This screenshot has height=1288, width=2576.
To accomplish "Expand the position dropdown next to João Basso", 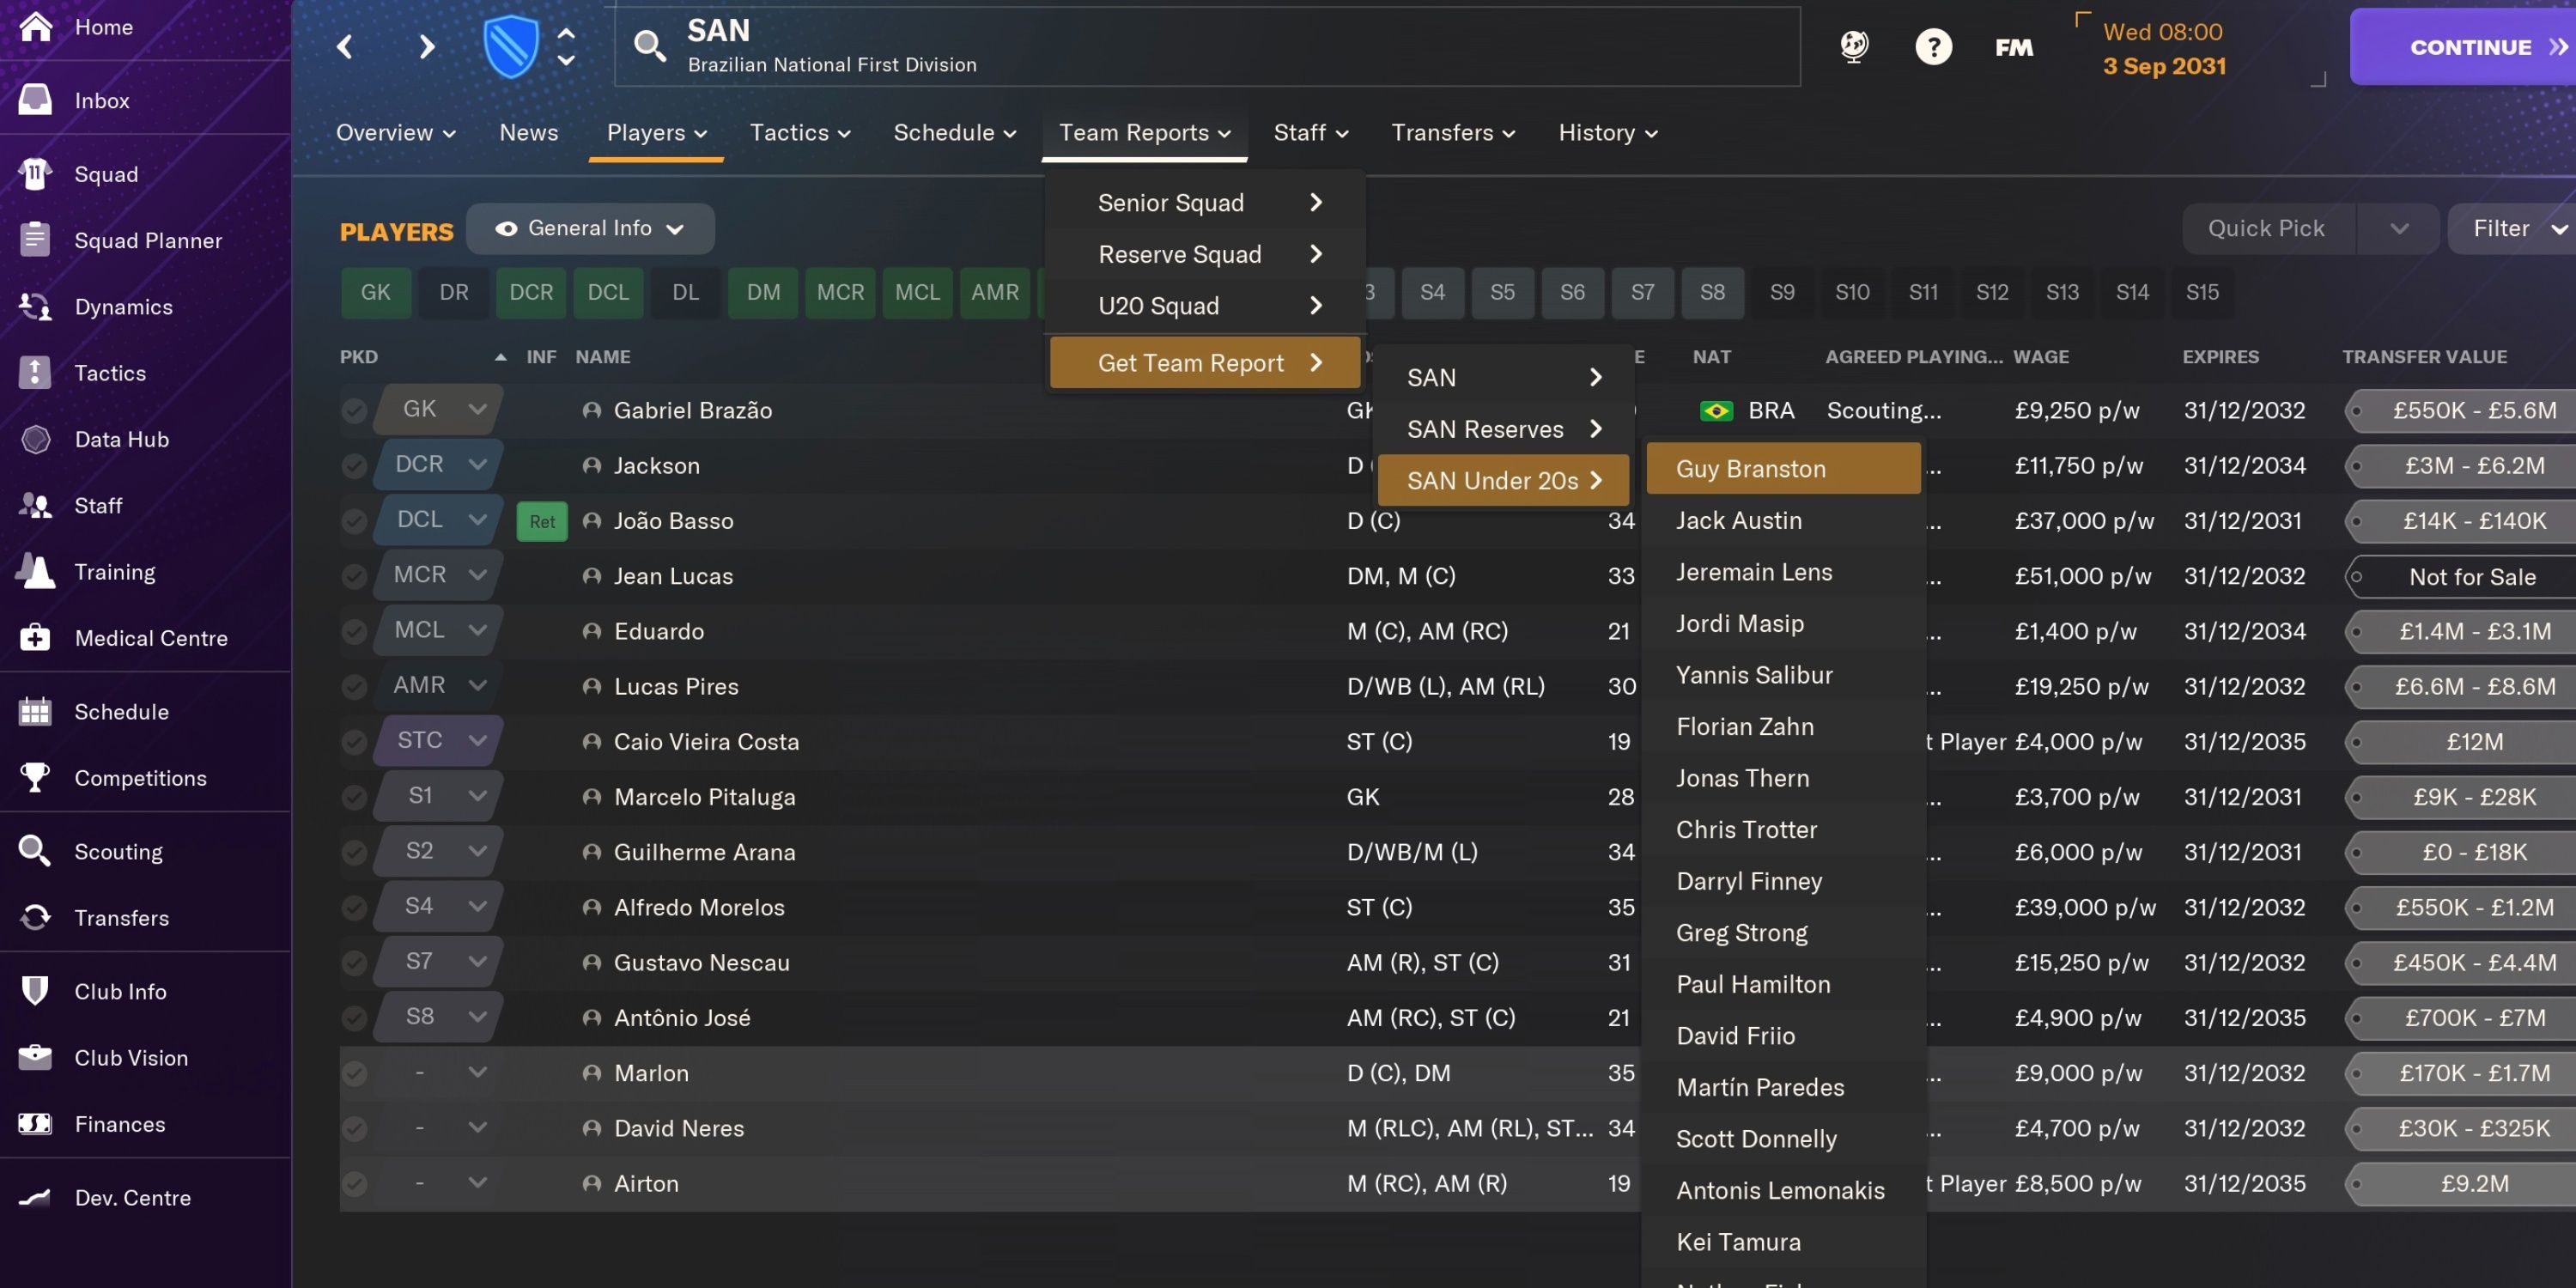I will 478,520.
